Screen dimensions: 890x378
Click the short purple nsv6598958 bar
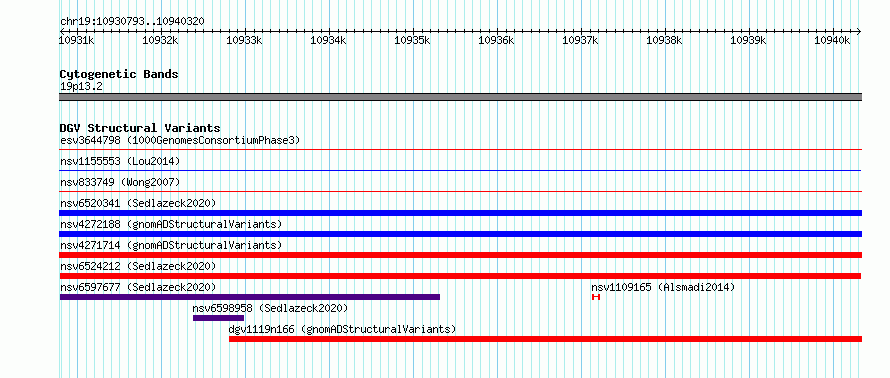219,318
